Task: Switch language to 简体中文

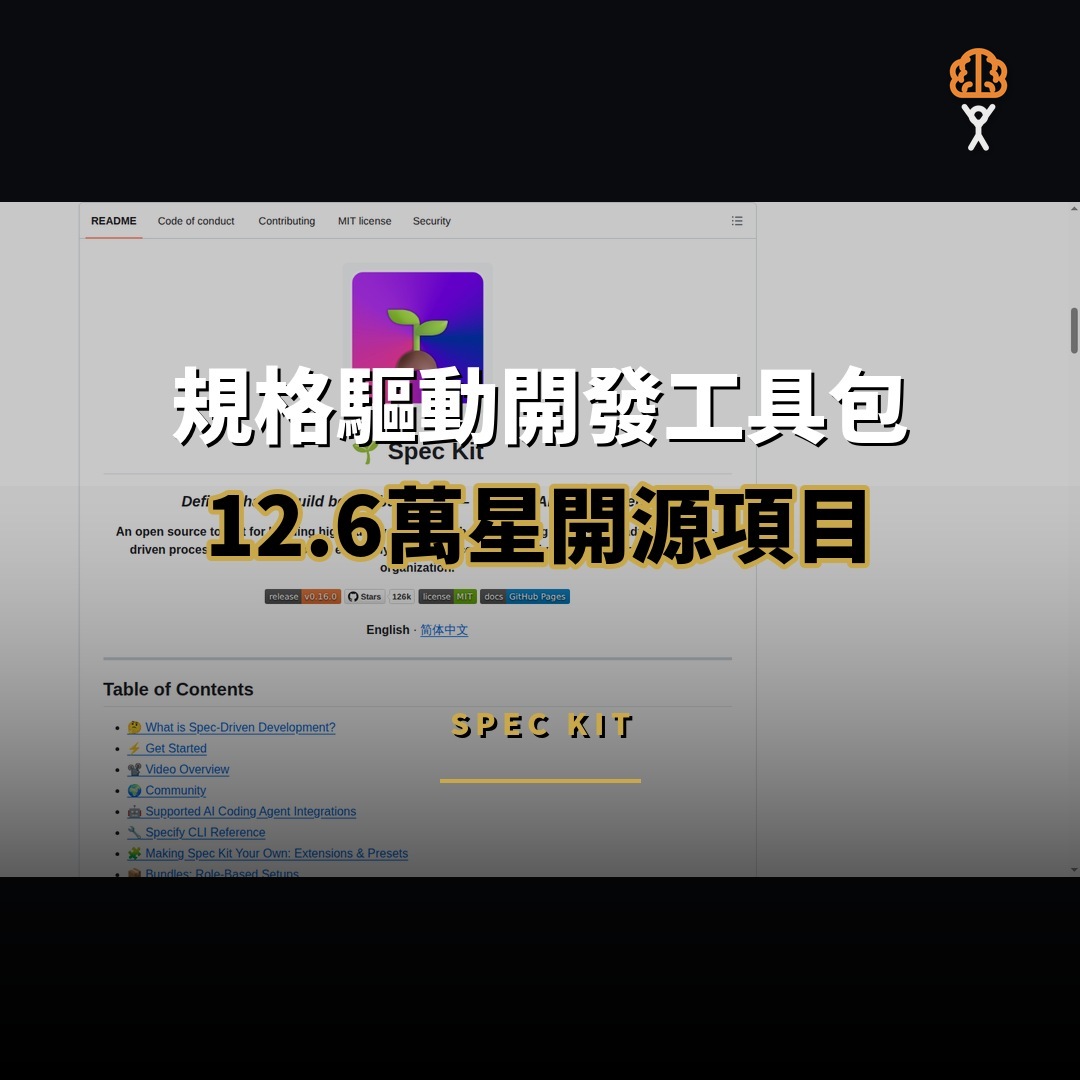Action: [444, 630]
